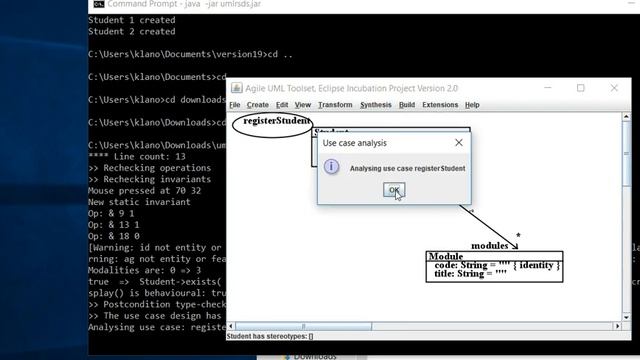Click the Agile UML Toolset Java window icon
The width and height of the screenshot is (640, 360).
[237, 88]
